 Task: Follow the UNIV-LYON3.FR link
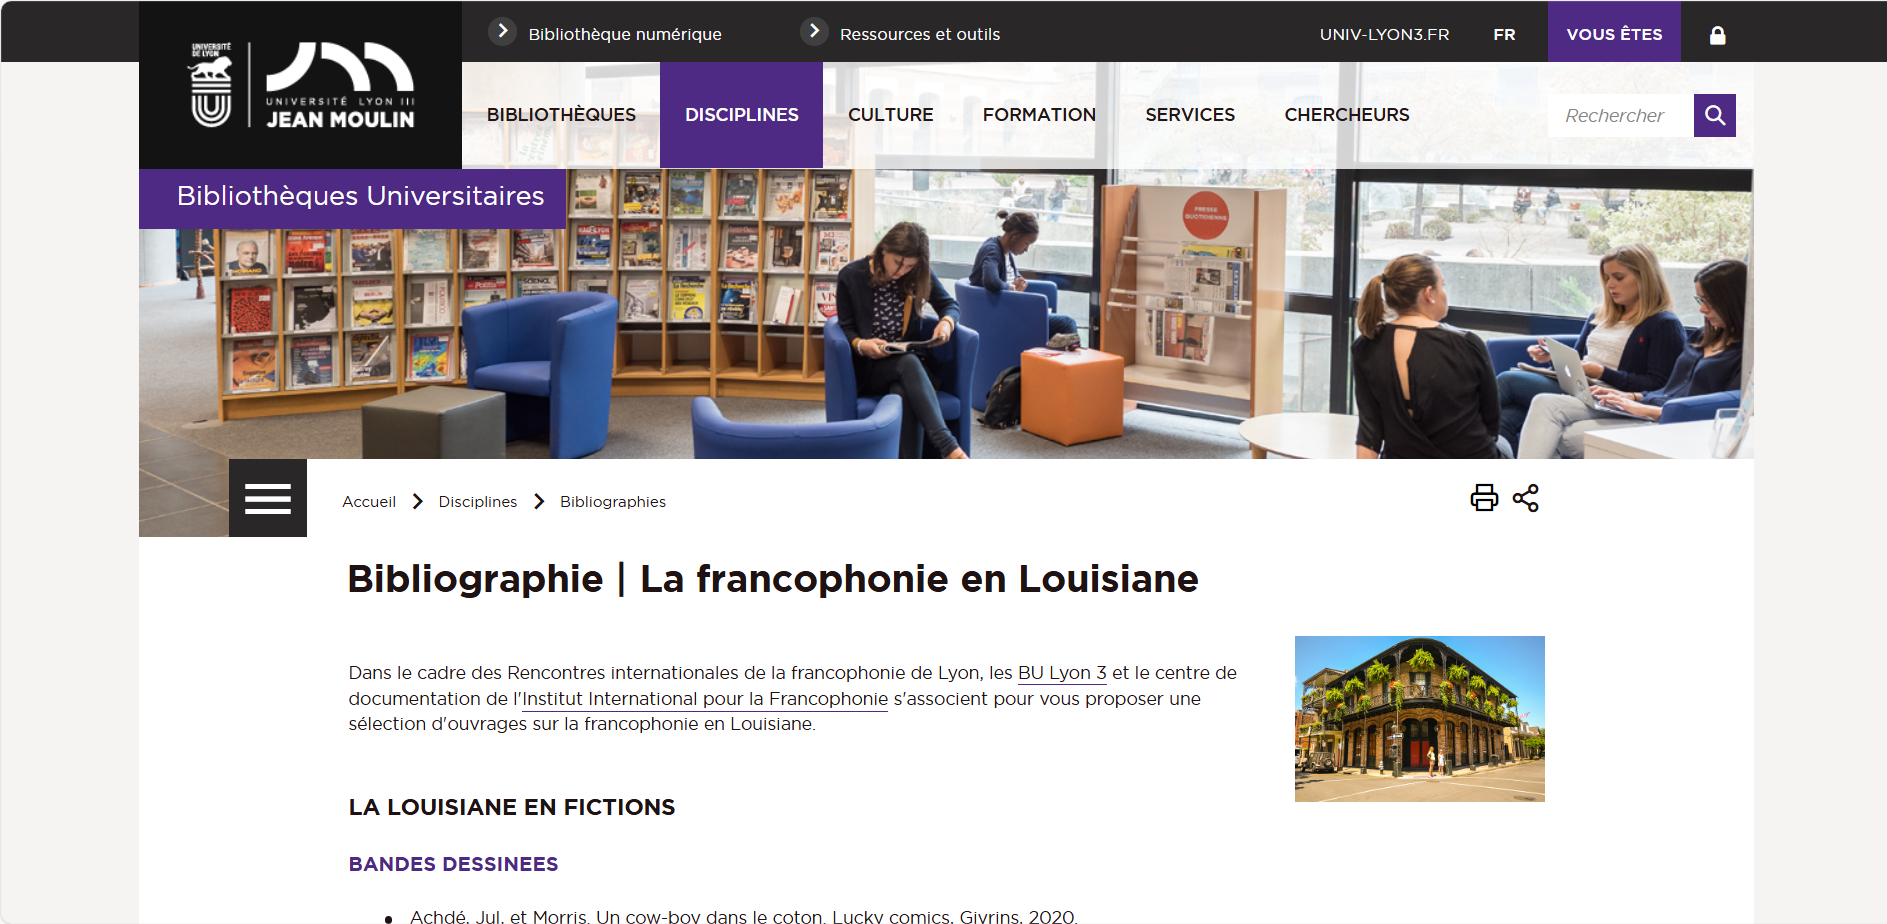click(x=1384, y=34)
